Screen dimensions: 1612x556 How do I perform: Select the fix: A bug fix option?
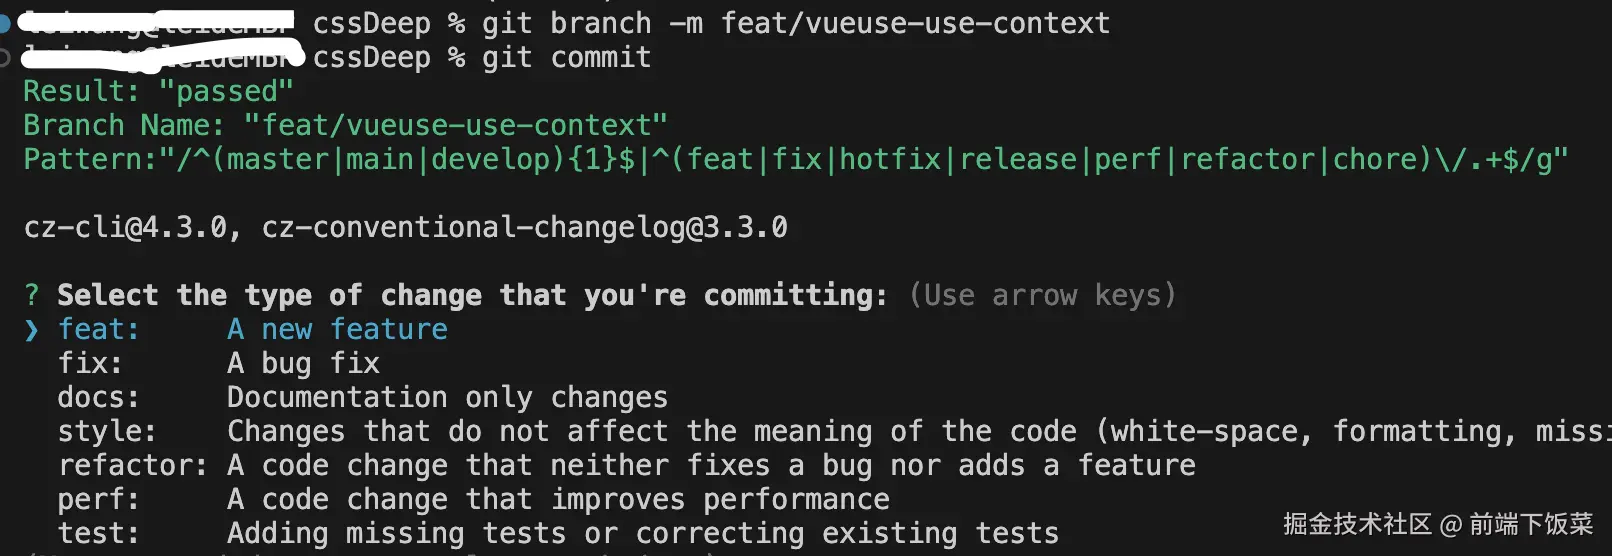218,363
